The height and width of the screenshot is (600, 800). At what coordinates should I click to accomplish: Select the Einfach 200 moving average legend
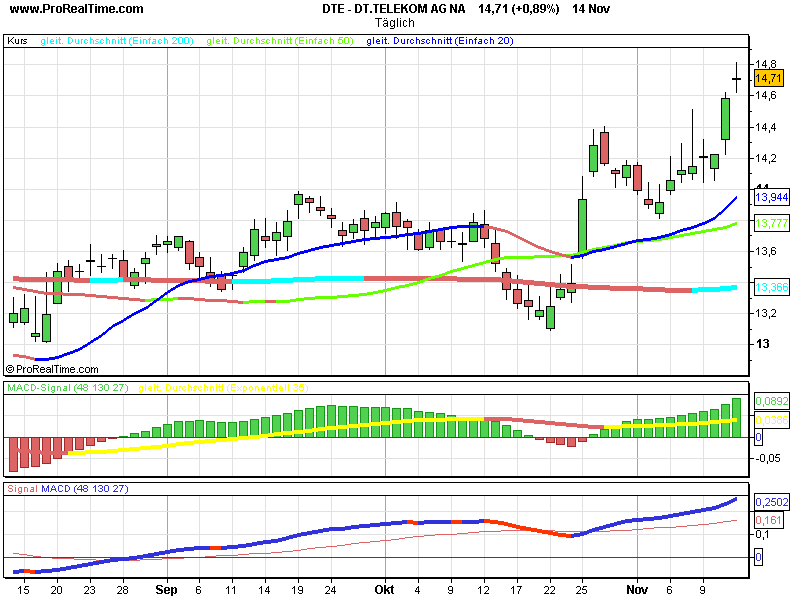[117, 41]
